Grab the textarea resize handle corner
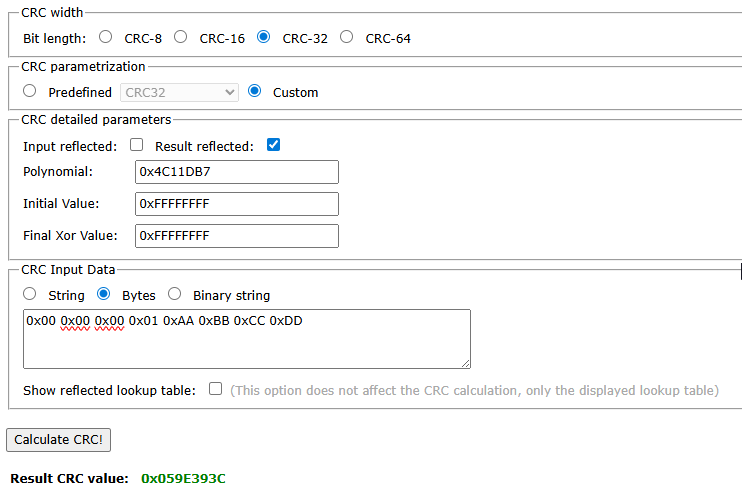Image resolution: width=742 pixels, height=499 pixels. [x=465, y=363]
